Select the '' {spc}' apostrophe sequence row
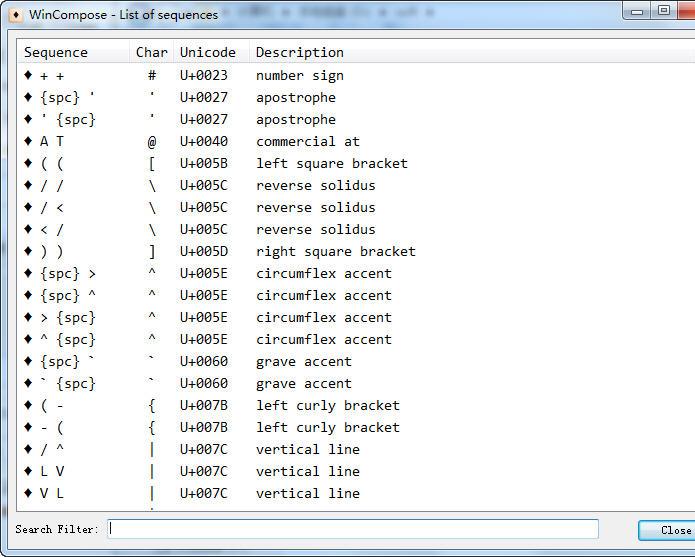Viewport: 695px width, 557px height. 356,119
